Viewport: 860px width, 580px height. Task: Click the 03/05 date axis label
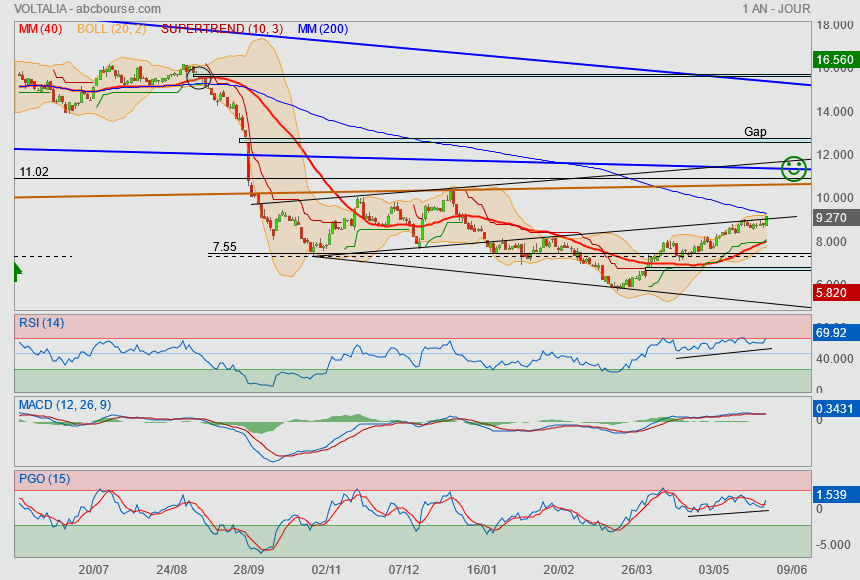click(714, 570)
